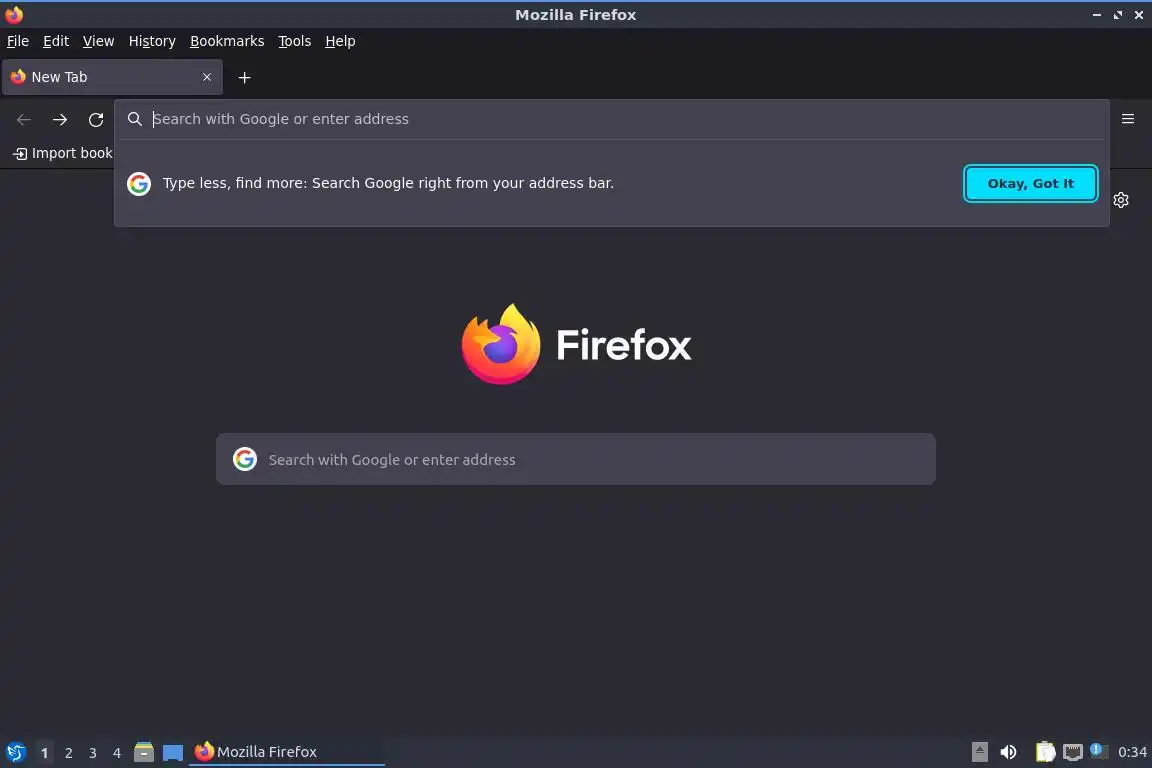This screenshot has width=1152, height=768.
Task: Open the History menu
Action: (x=152, y=41)
